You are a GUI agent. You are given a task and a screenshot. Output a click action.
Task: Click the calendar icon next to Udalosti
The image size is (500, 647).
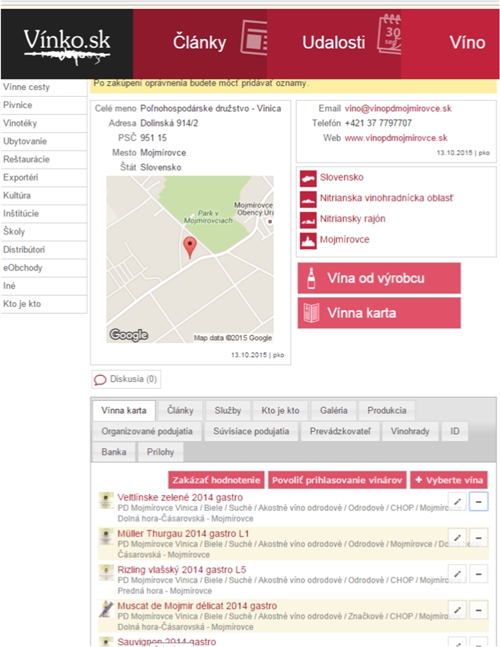[x=389, y=34]
